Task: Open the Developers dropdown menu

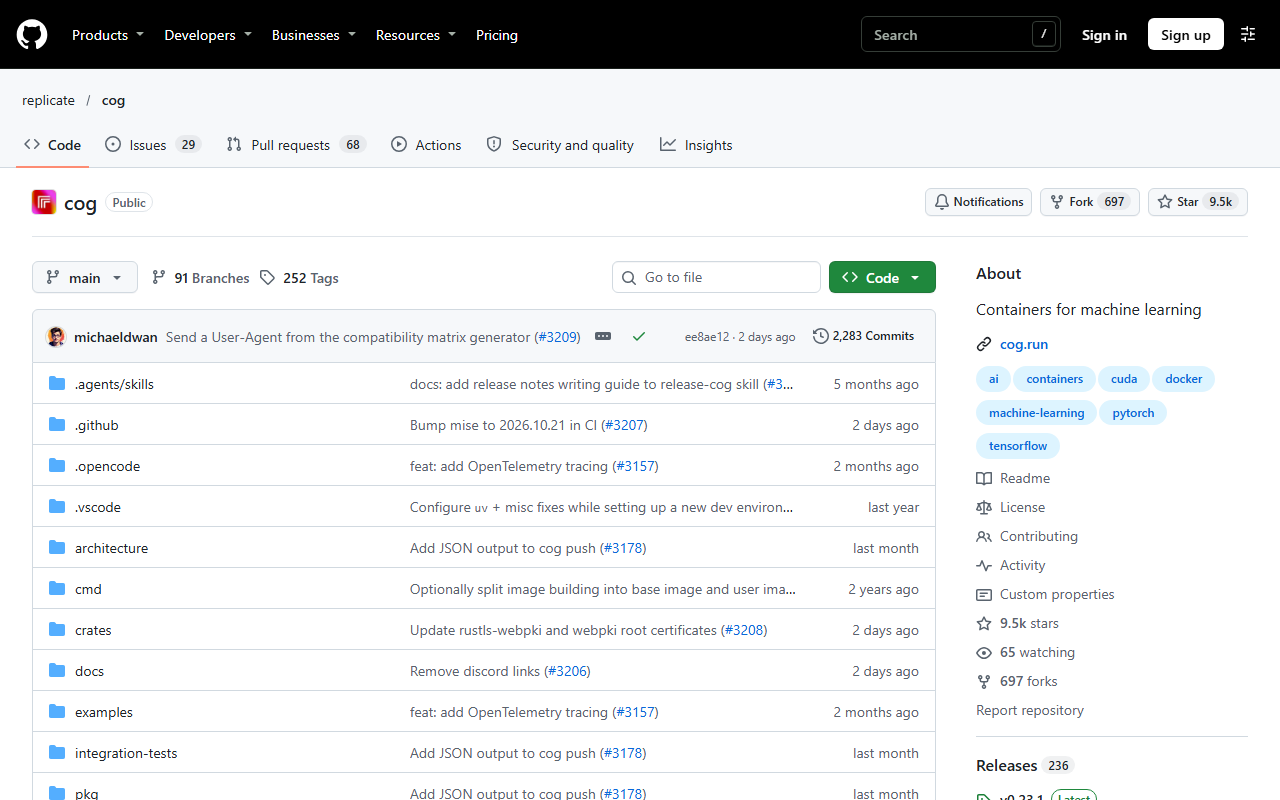Action: [x=208, y=35]
